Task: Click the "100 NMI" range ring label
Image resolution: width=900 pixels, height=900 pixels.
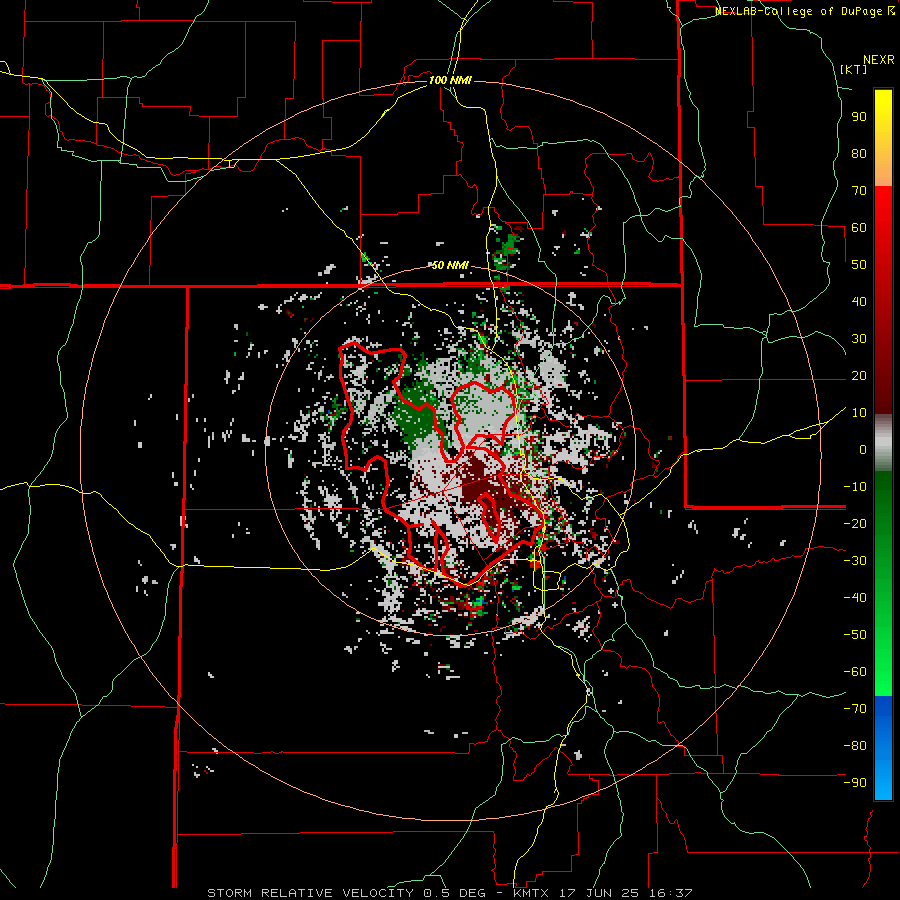Action: pos(450,80)
